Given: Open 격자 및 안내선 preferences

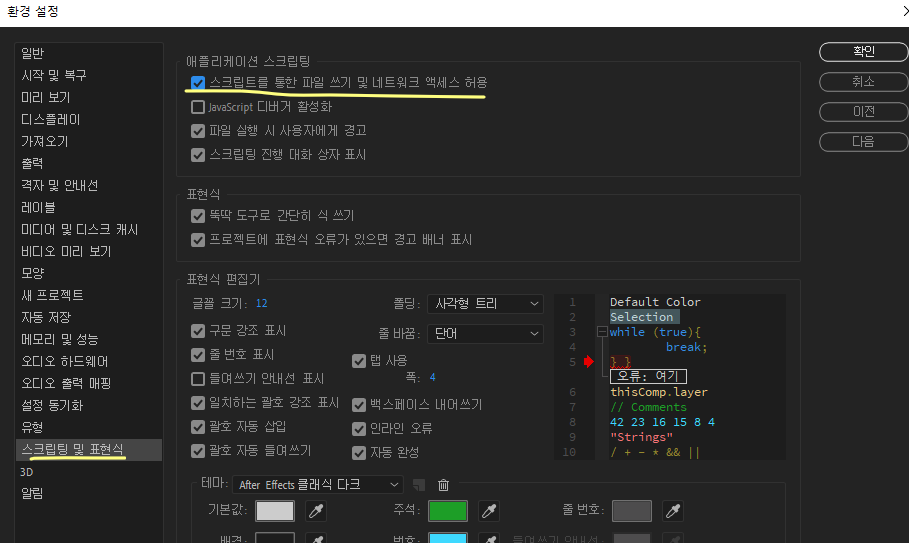Looking at the screenshot, I should 88,185.
